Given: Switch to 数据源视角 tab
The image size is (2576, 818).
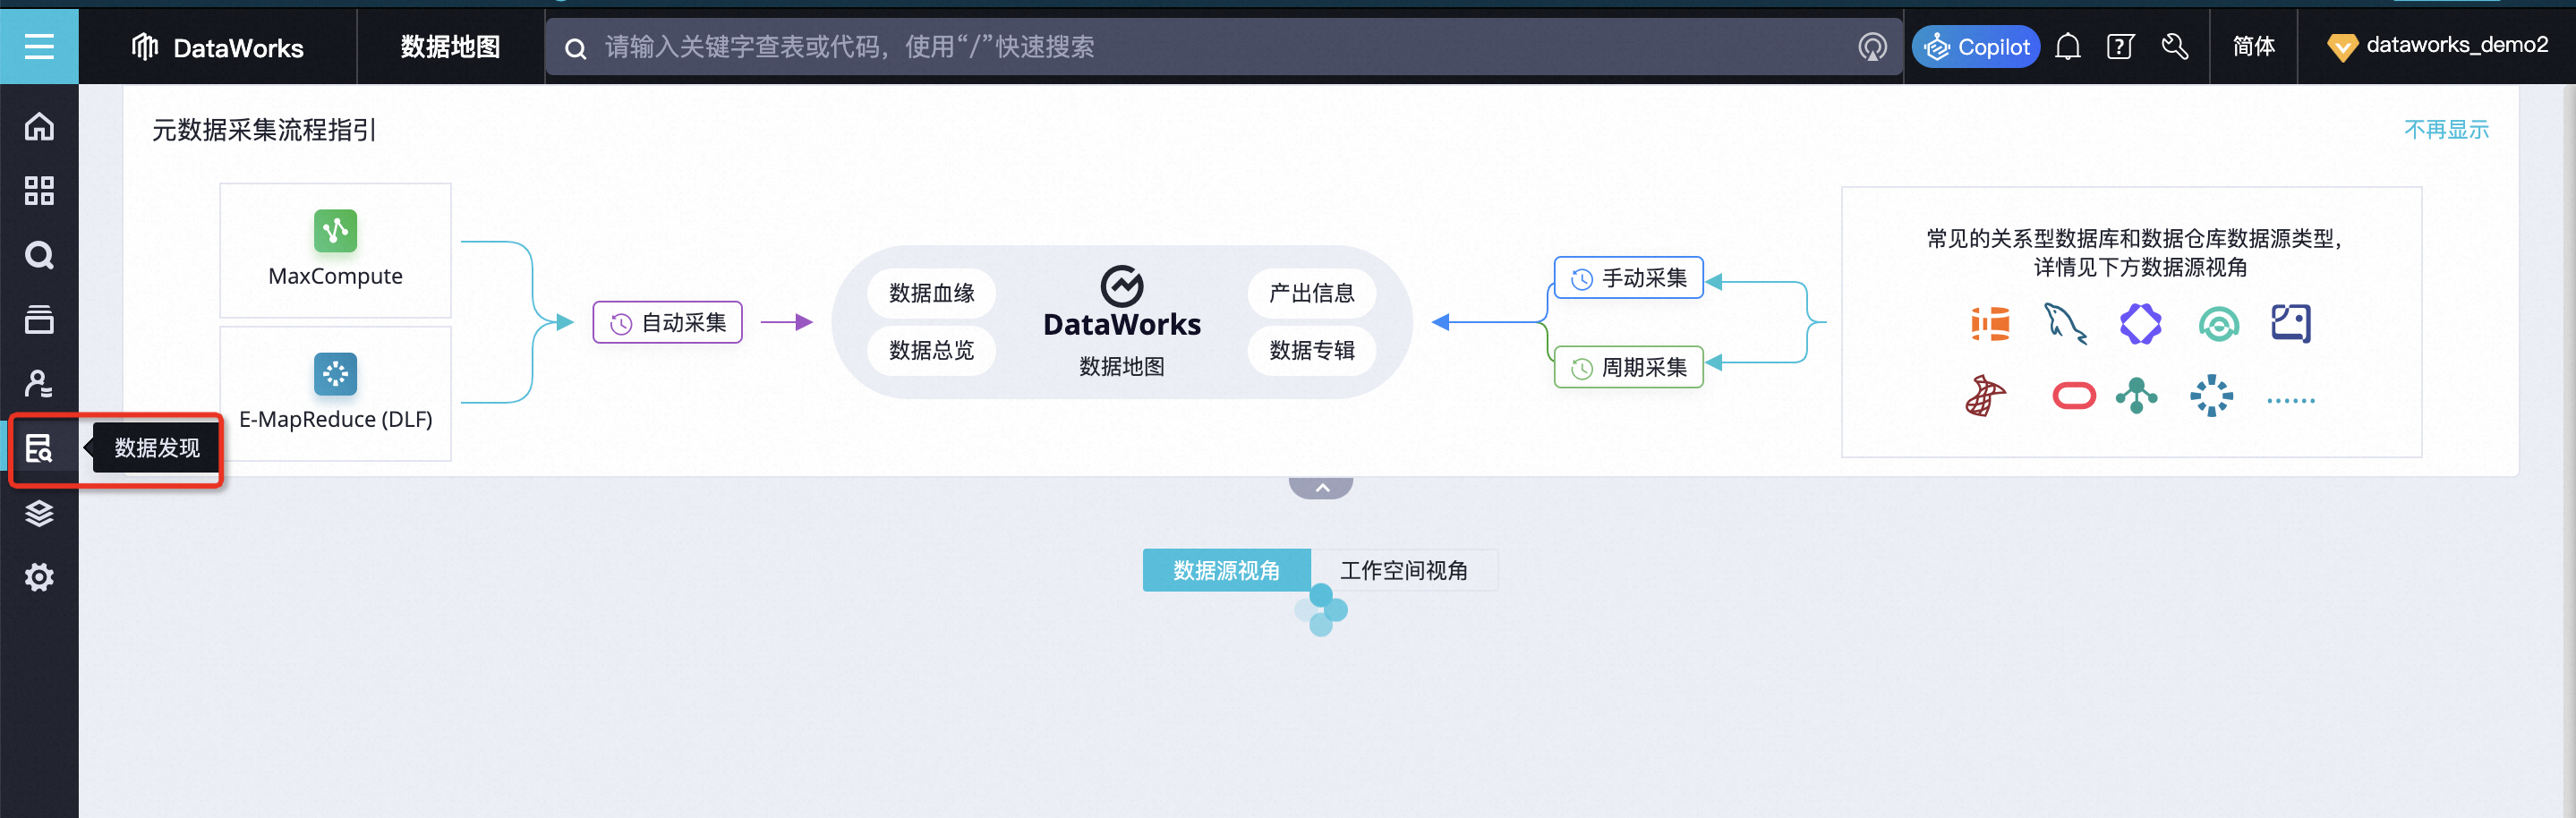Looking at the screenshot, I should (x=1226, y=570).
